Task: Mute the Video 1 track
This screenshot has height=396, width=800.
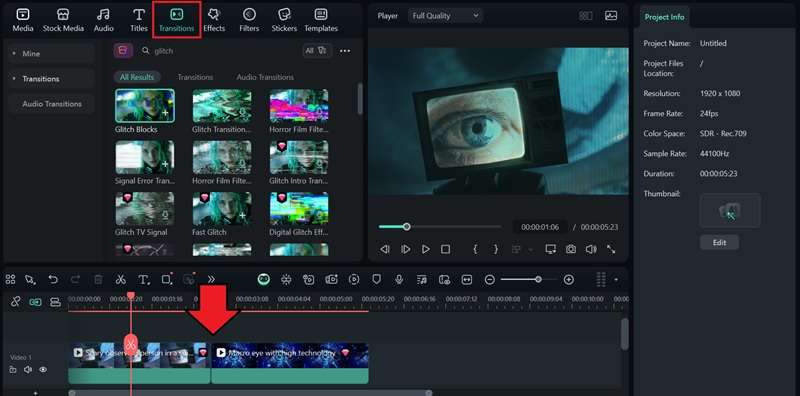Action: tap(28, 369)
